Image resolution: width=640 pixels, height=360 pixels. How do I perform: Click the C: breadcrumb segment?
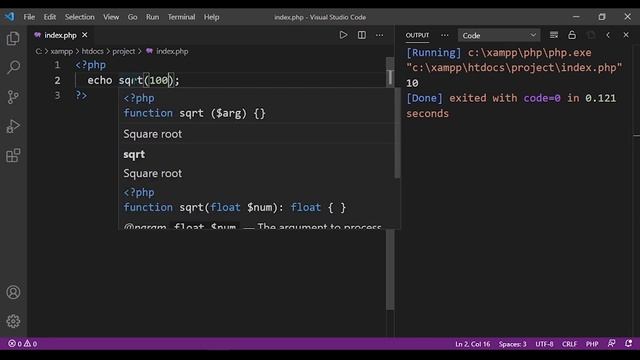[39, 51]
